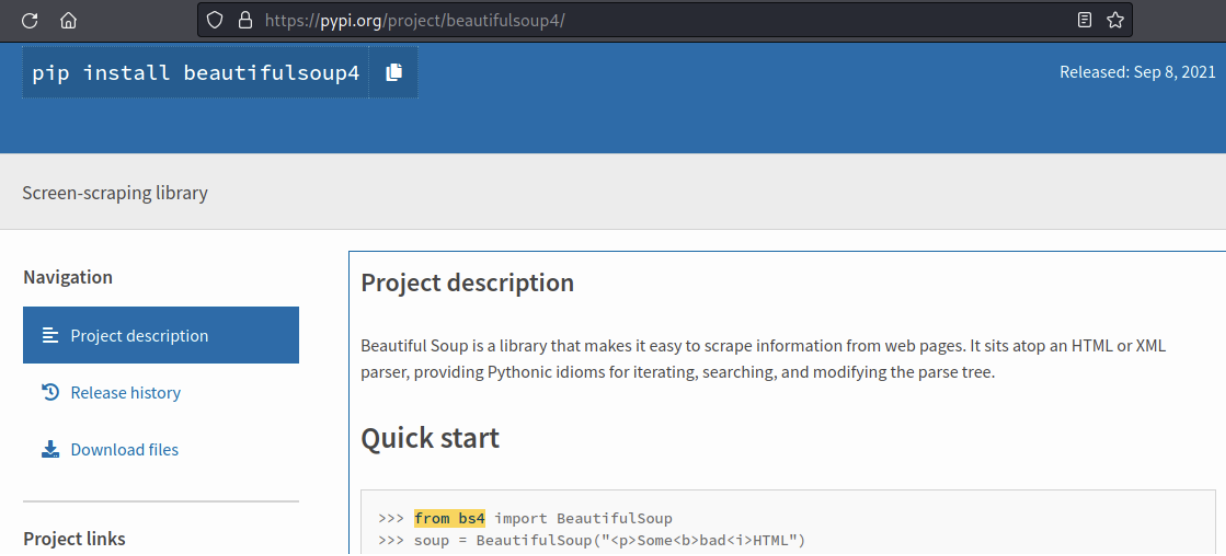1226x556 pixels.
Task: Open tracking protection shield icon
Action: point(214,20)
